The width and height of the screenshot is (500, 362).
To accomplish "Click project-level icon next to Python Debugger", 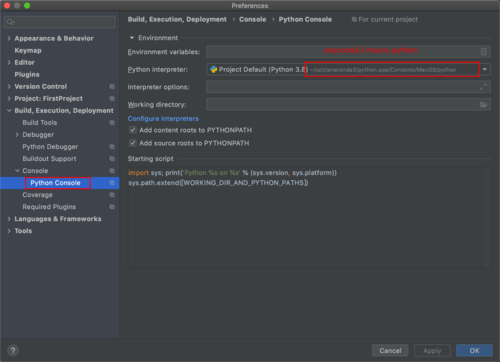I will coord(112,147).
